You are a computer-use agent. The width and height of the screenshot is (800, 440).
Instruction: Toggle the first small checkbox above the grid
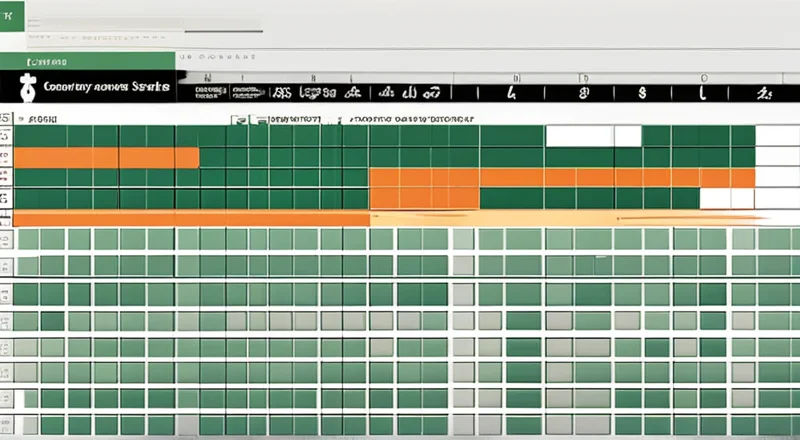pos(239,119)
